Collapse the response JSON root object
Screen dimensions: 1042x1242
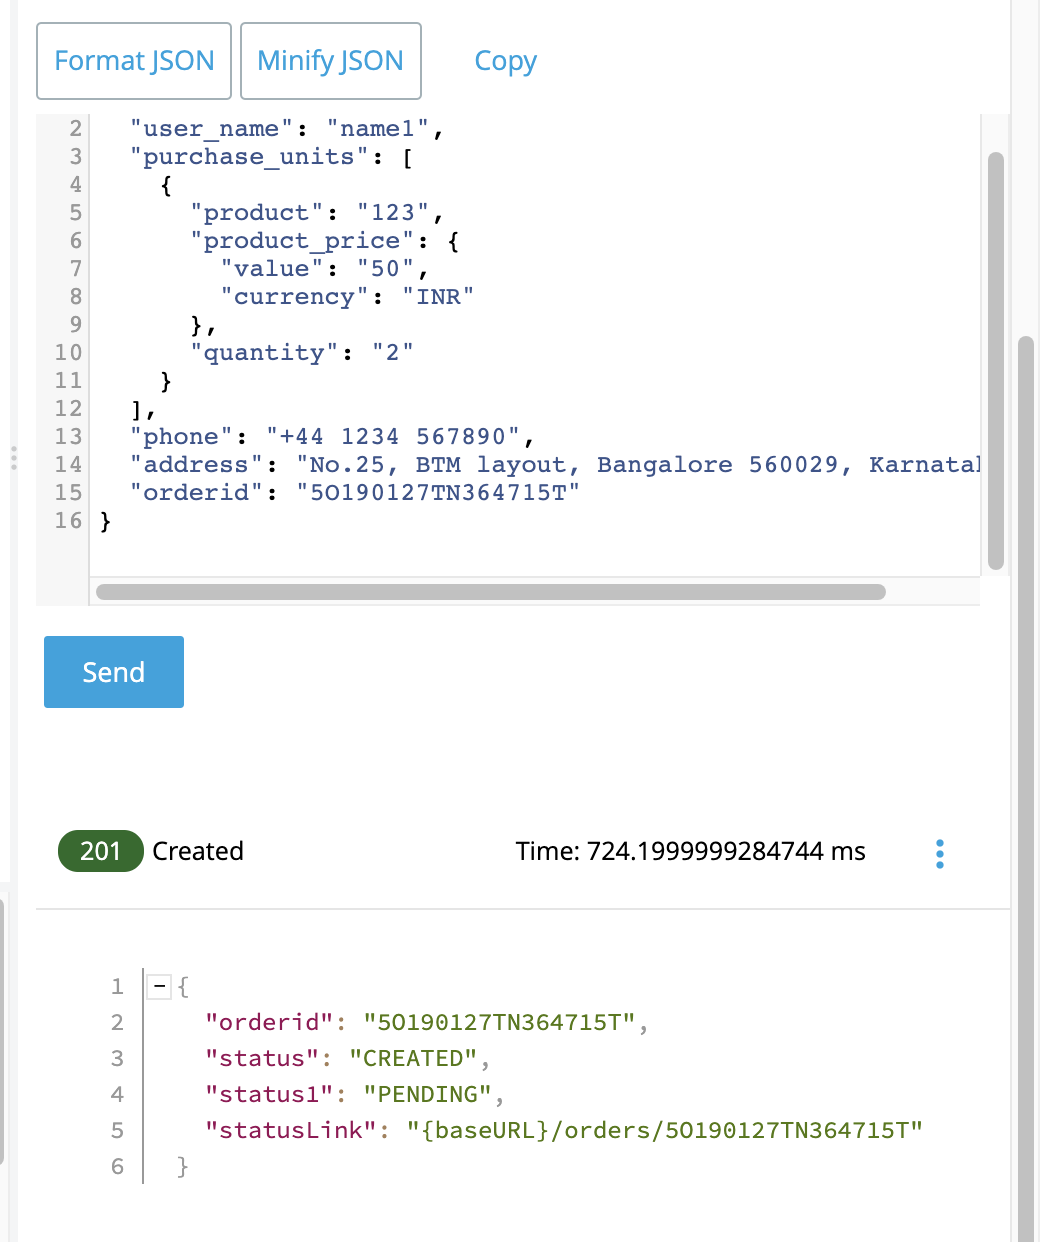point(158,987)
